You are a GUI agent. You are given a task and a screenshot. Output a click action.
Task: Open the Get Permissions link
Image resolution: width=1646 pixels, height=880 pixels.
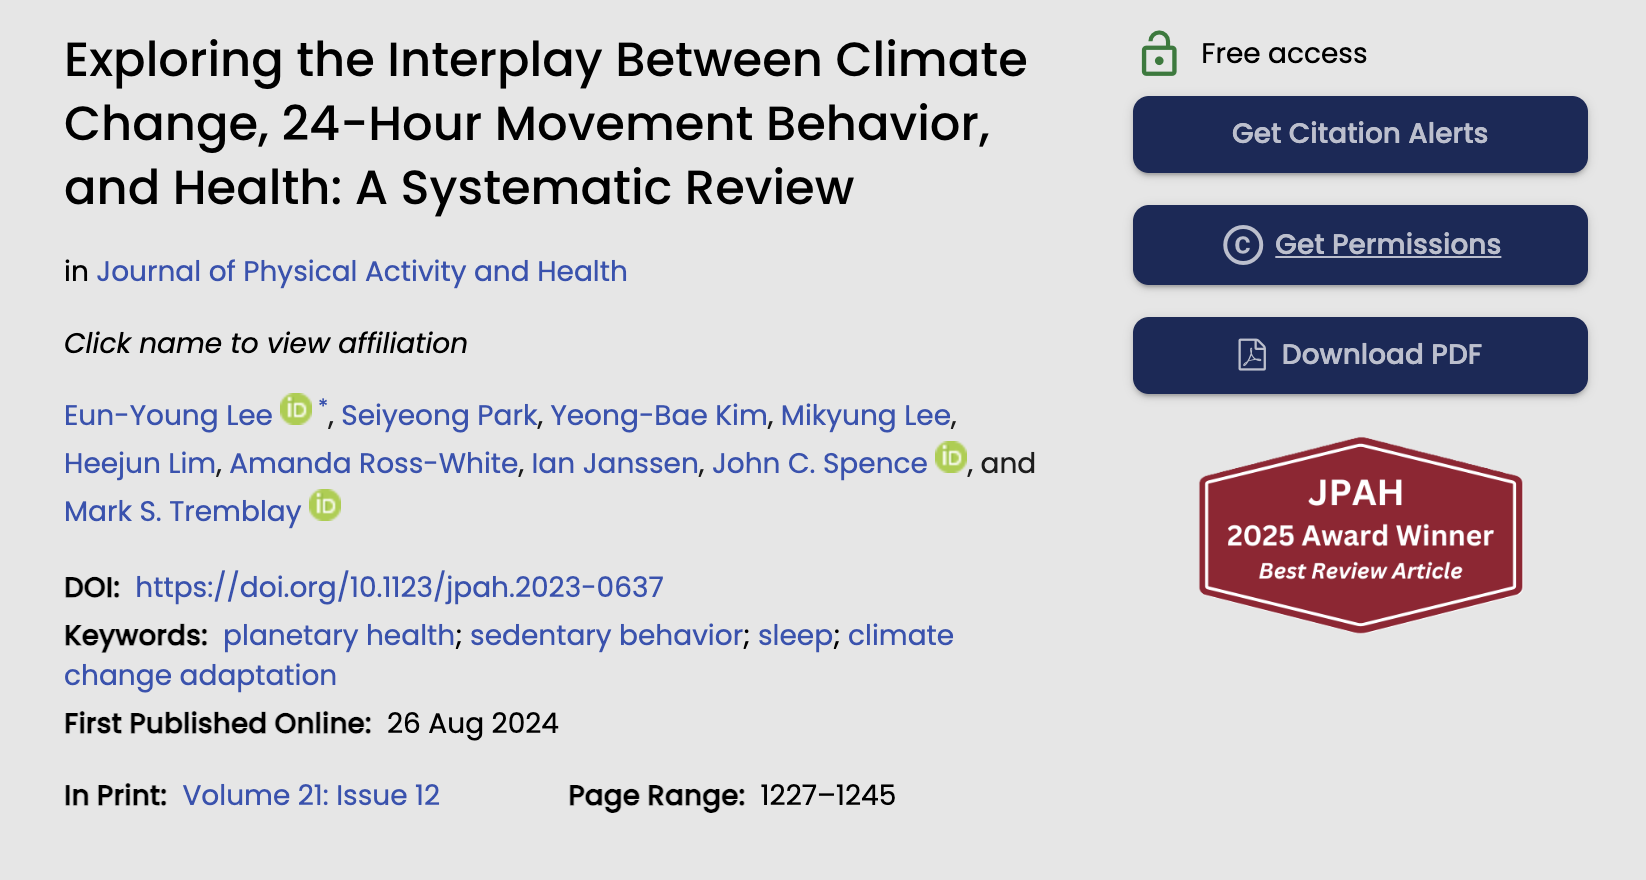[x=1387, y=244]
